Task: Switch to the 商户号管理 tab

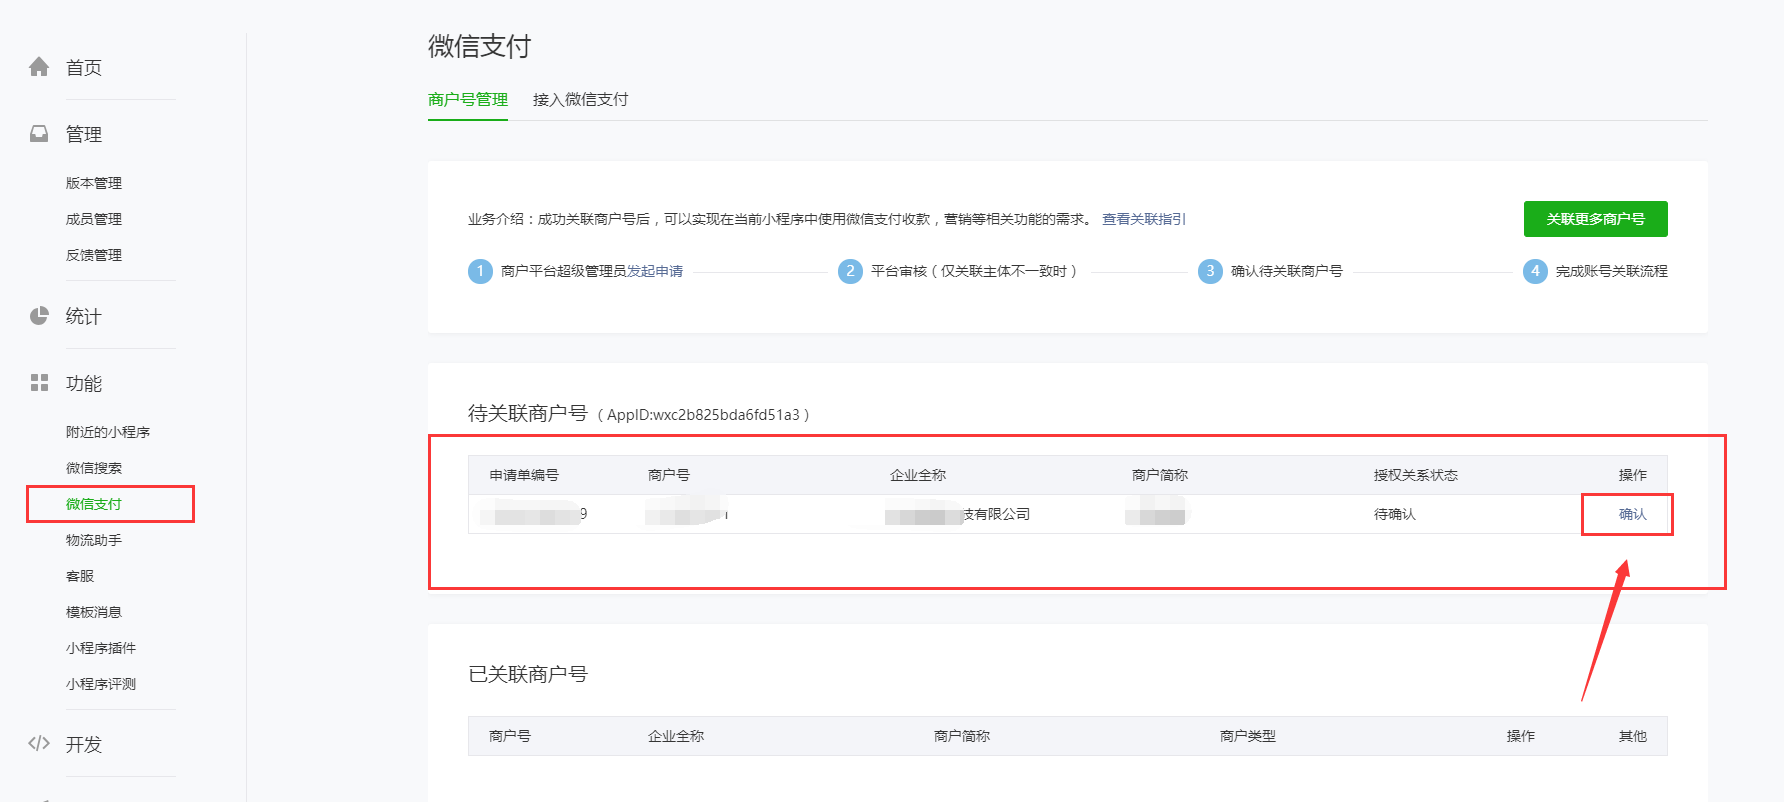Action: 468,99
